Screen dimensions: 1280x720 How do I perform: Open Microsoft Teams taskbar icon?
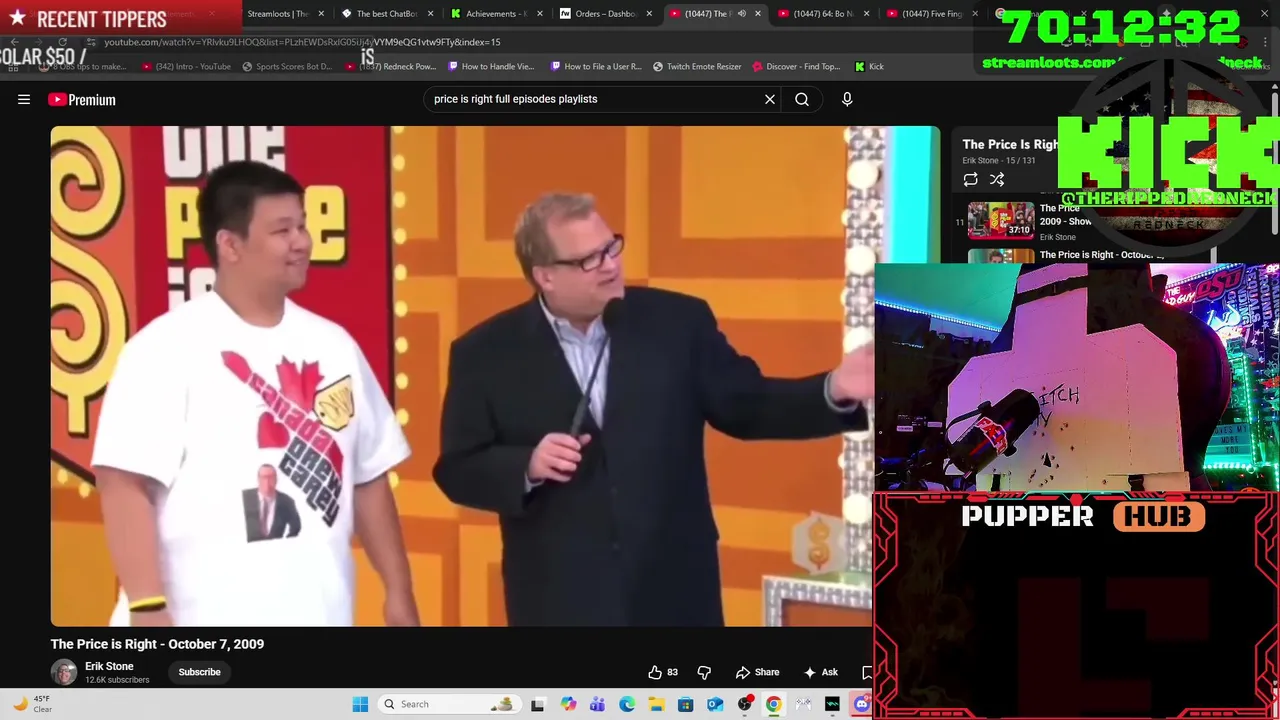pyautogui.click(x=597, y=704)
